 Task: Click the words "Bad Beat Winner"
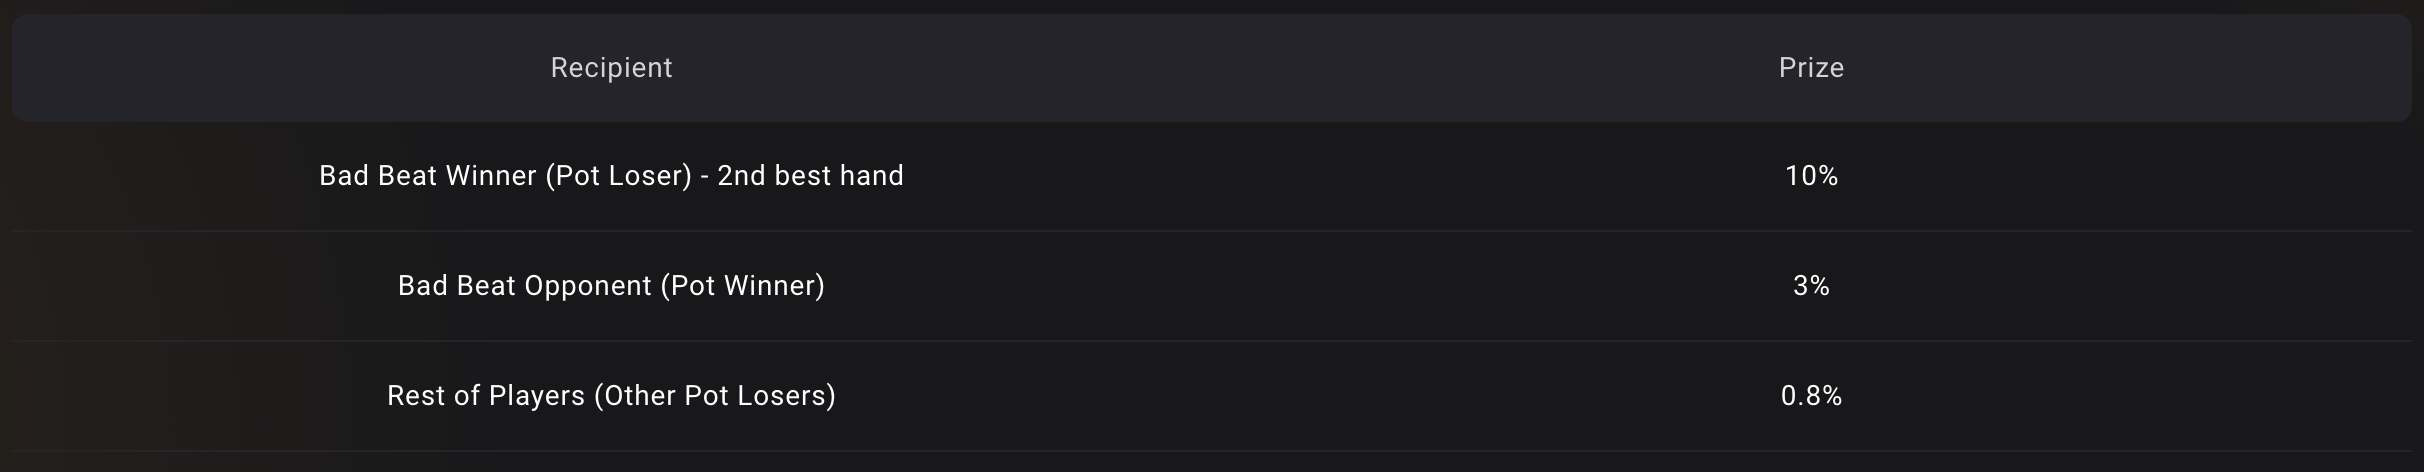coord(427,176)
